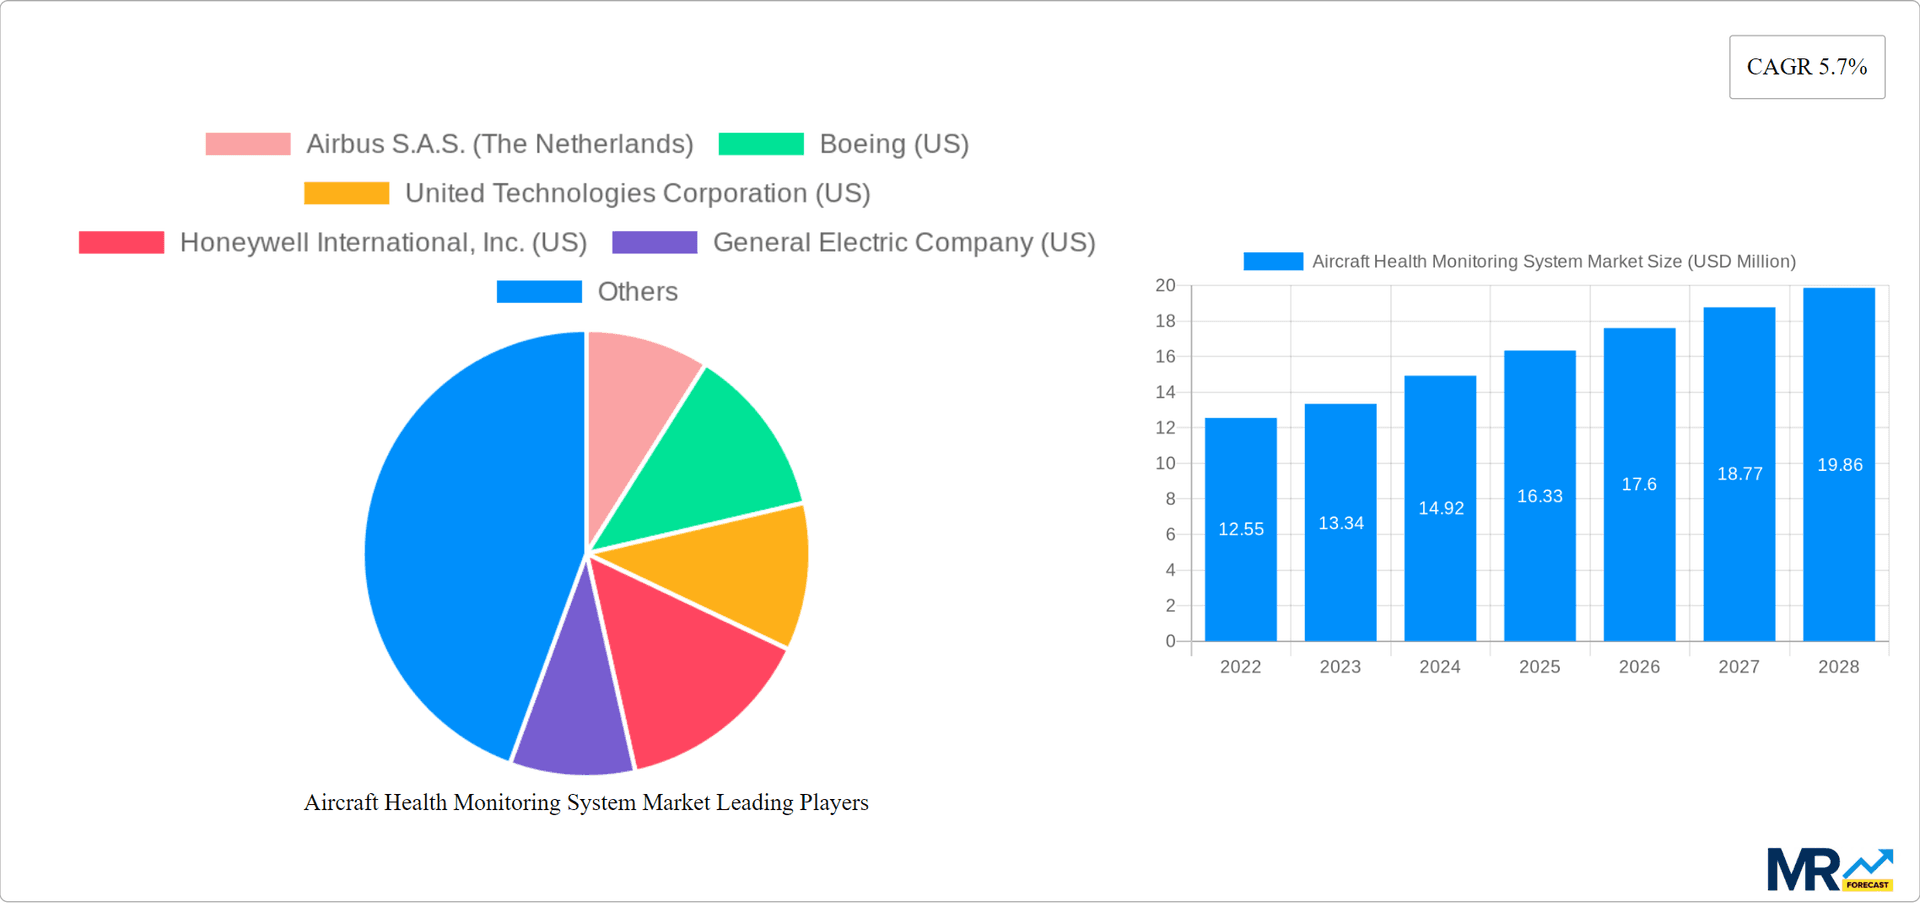This screenshot has height=903, width=1920.
Task: Select the 2022 axis label
Action: click(1240, 666)
